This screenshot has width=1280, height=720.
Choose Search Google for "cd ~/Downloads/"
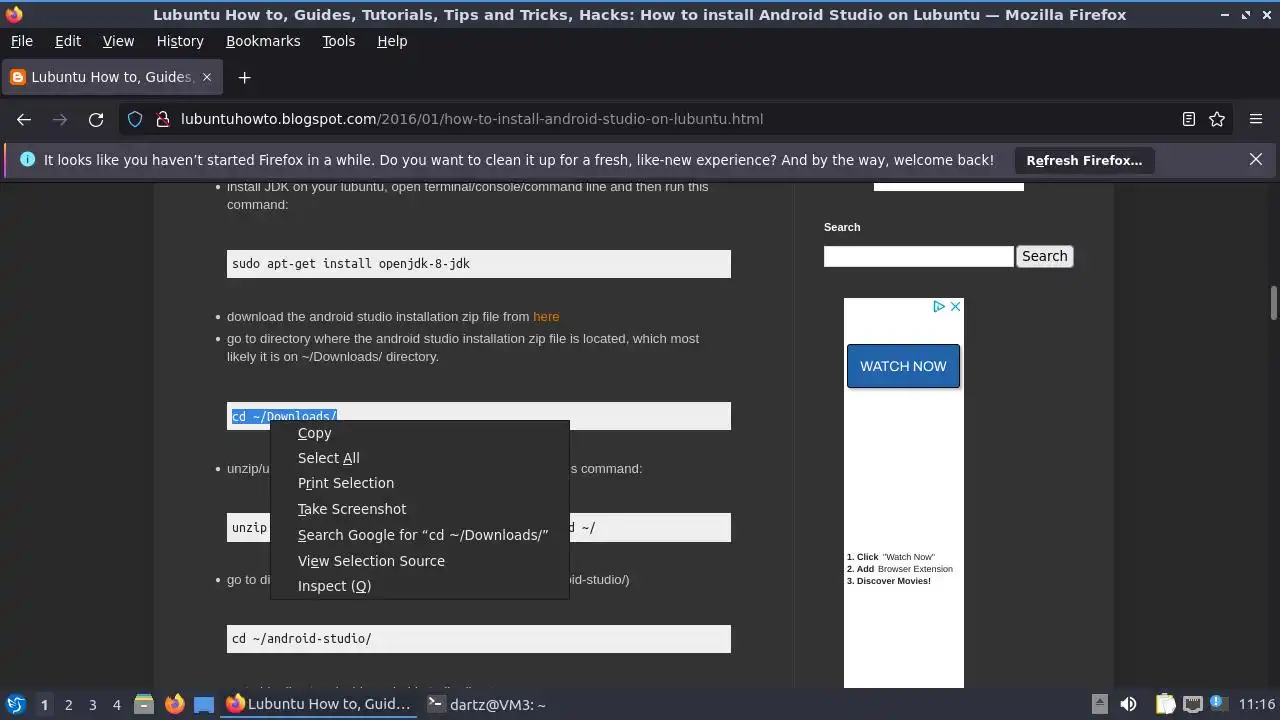coord(420,535)
